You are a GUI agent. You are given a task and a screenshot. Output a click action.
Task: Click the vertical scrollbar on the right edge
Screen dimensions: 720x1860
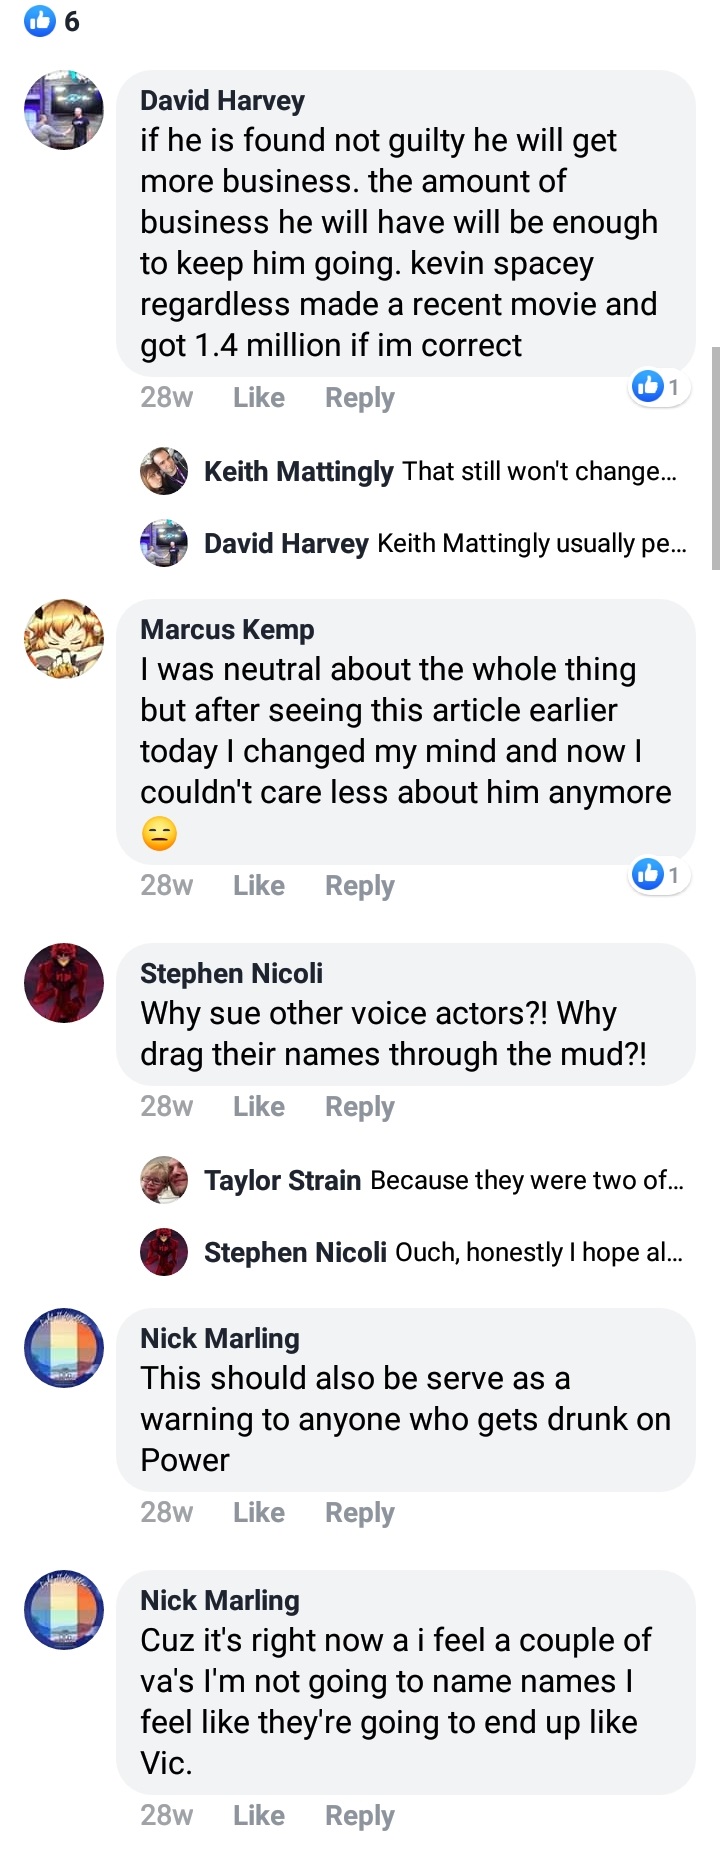(715, 459)
